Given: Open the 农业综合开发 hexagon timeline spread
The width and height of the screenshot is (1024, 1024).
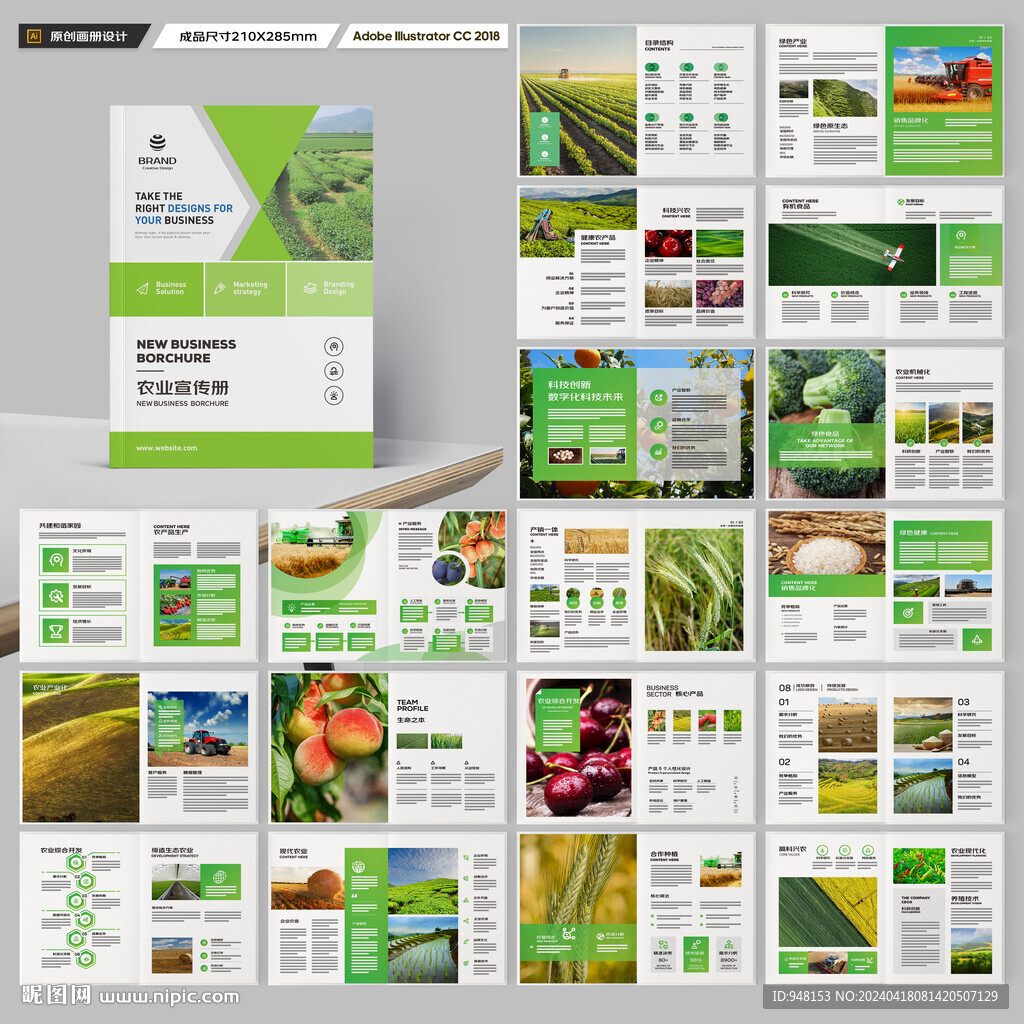Looking at the screenshot, I should coord(138,908).
